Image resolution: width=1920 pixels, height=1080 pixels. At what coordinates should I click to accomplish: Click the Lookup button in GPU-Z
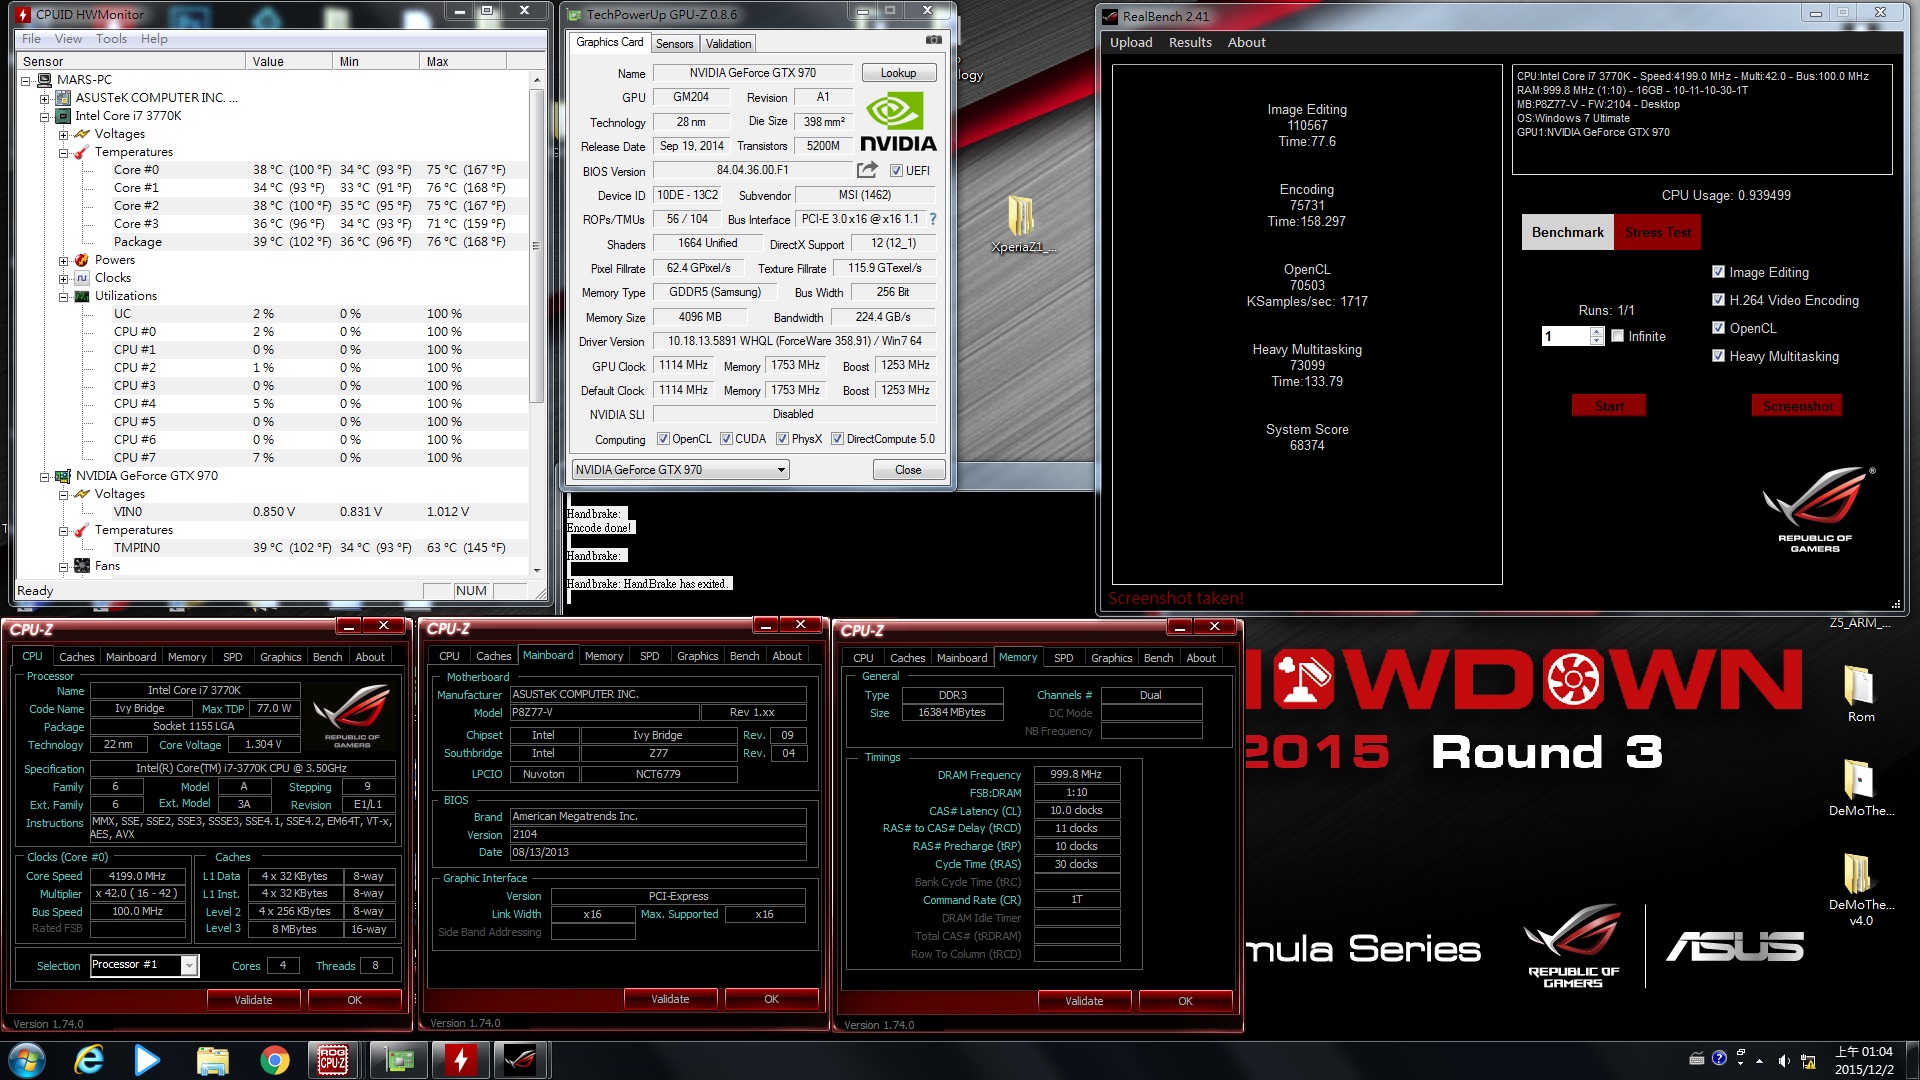tap(898, 73)
